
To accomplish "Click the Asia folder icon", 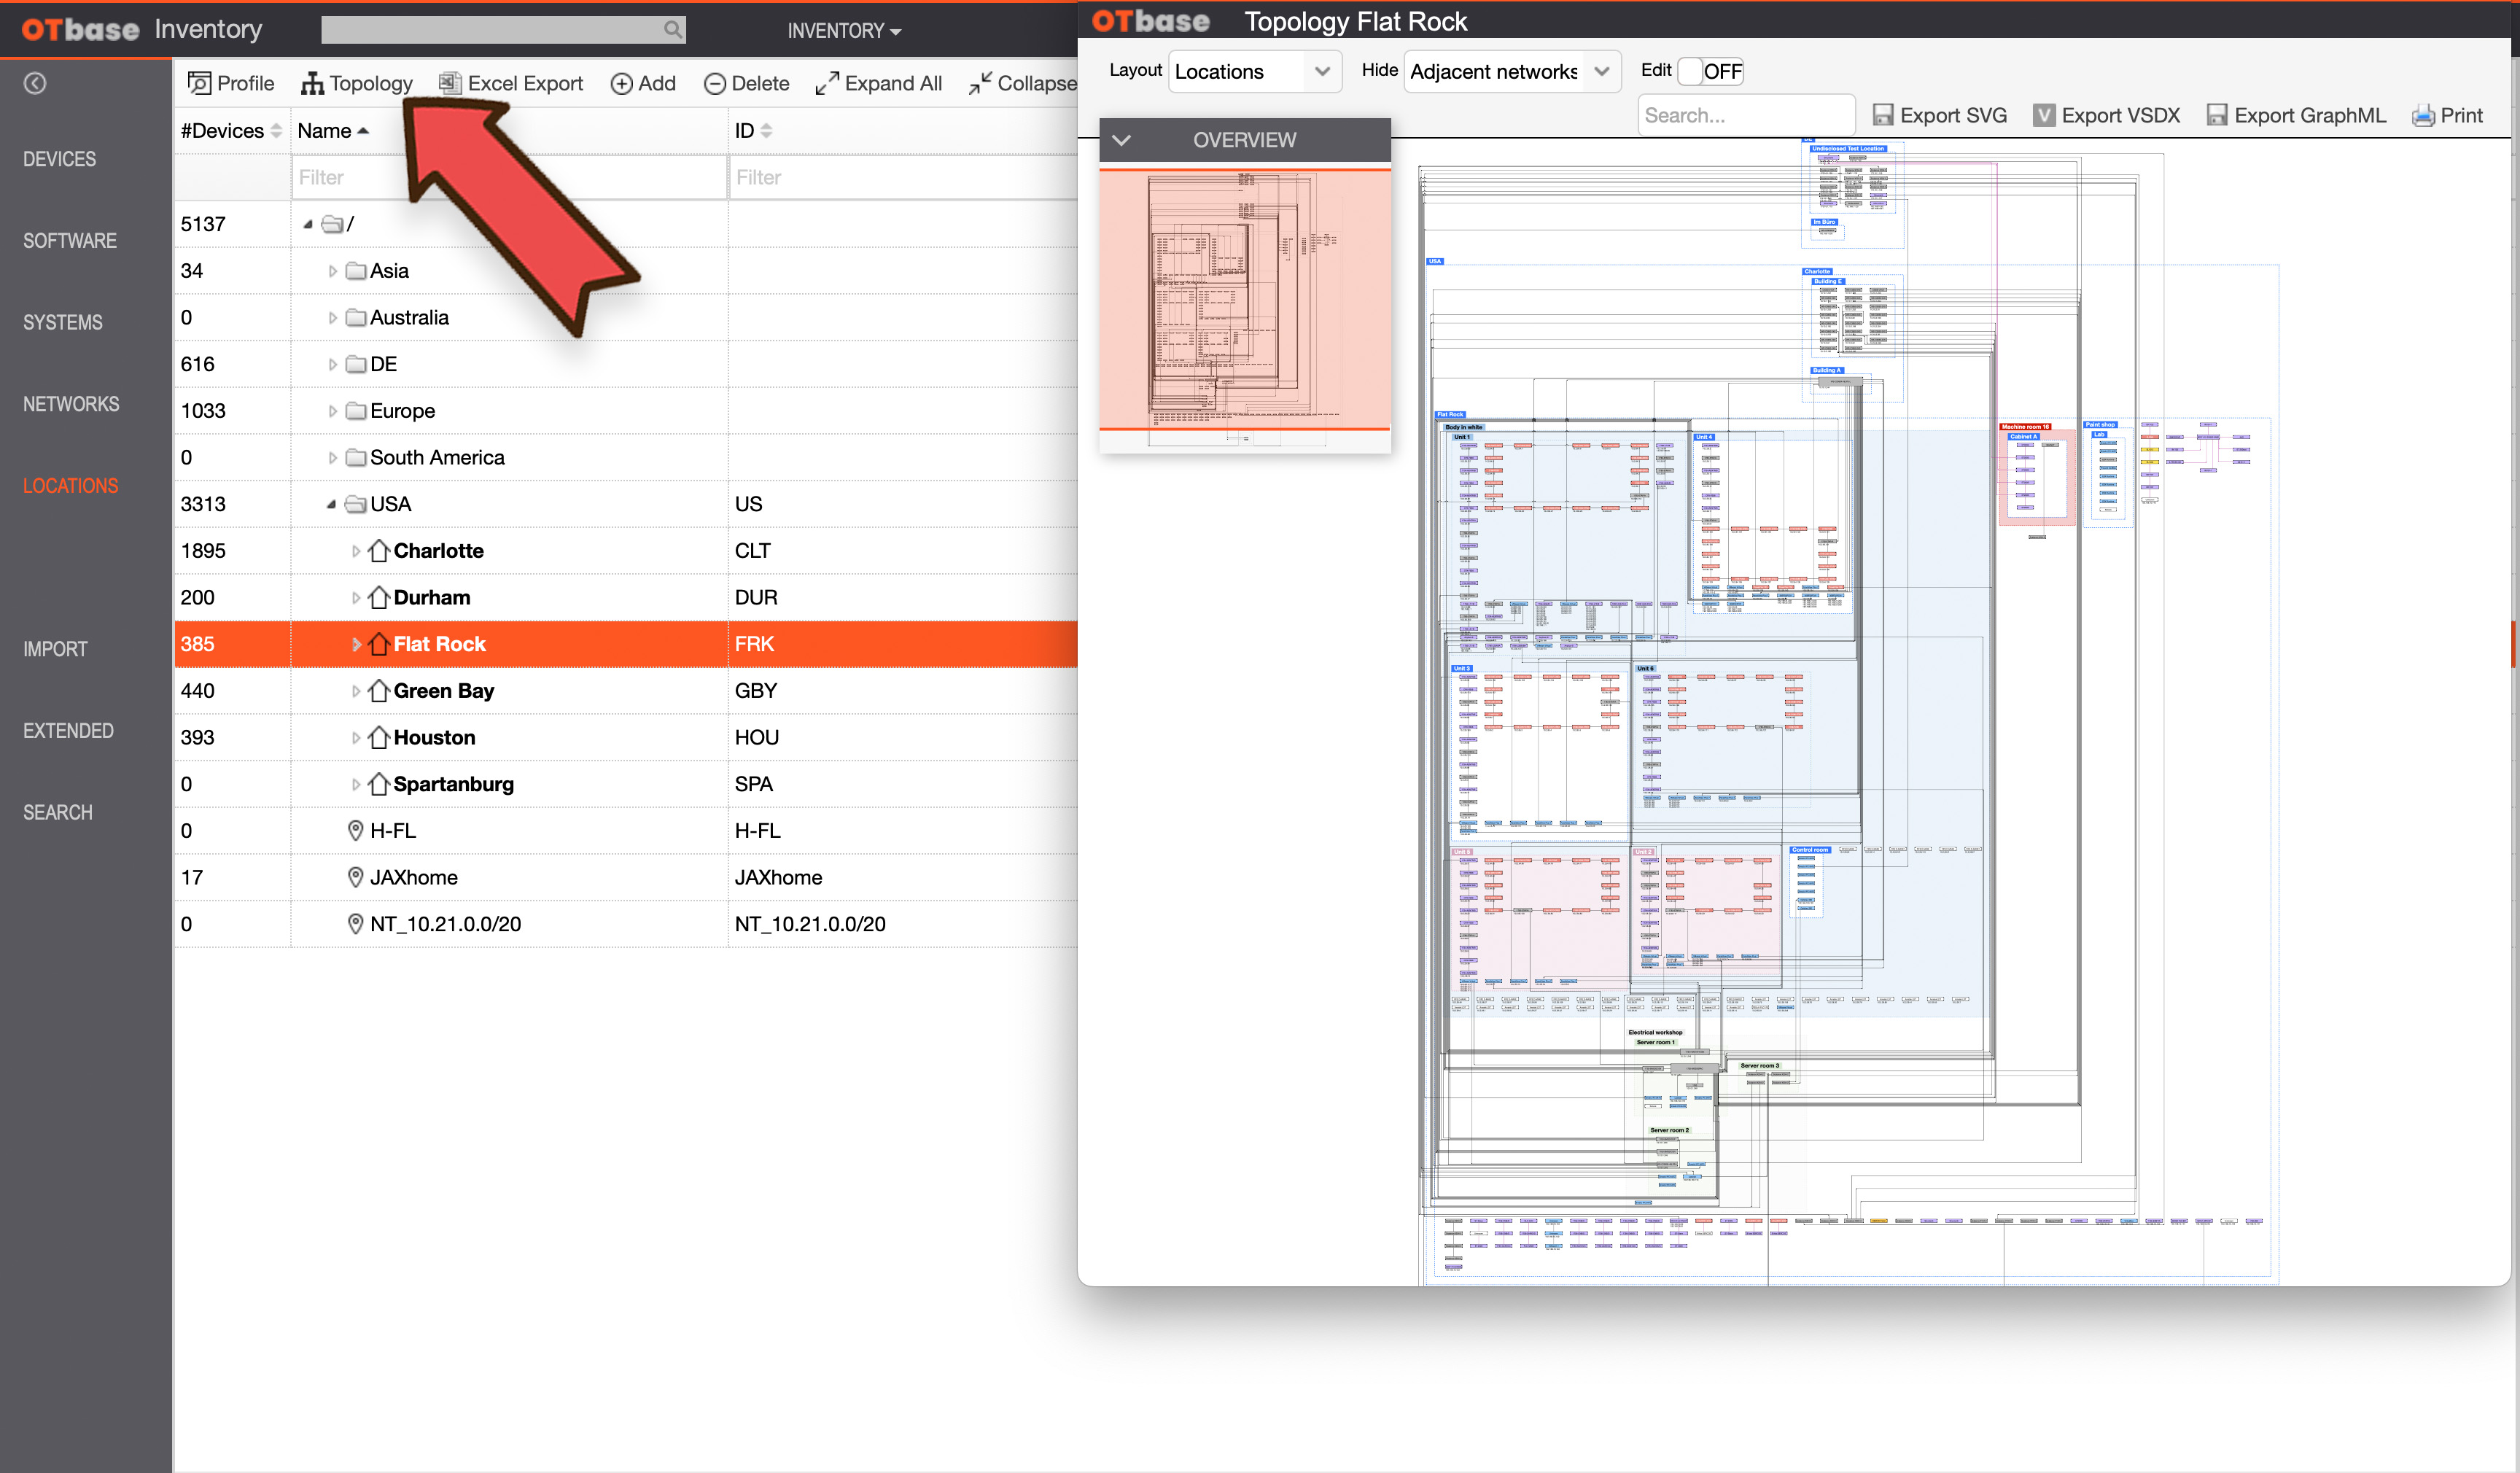I will [x=355, y=270].
